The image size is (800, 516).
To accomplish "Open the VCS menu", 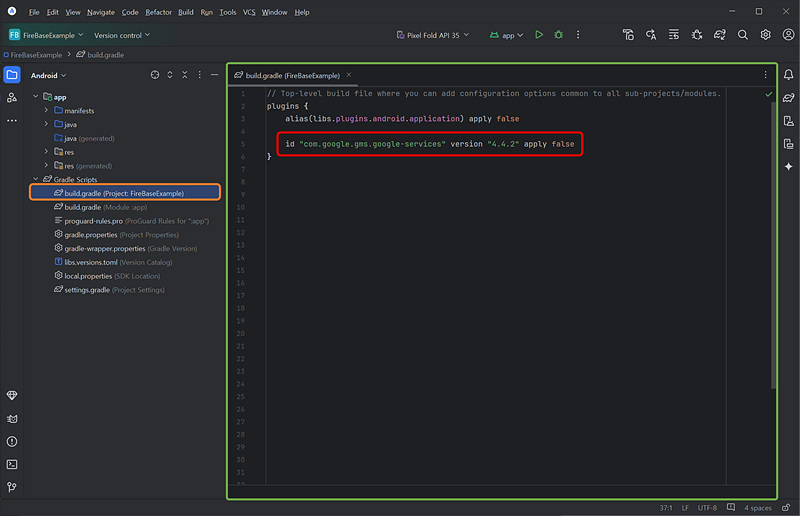I will 249,12.
